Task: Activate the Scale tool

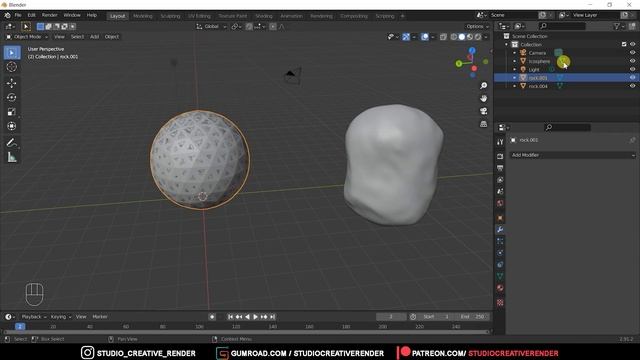Action: 11,112
